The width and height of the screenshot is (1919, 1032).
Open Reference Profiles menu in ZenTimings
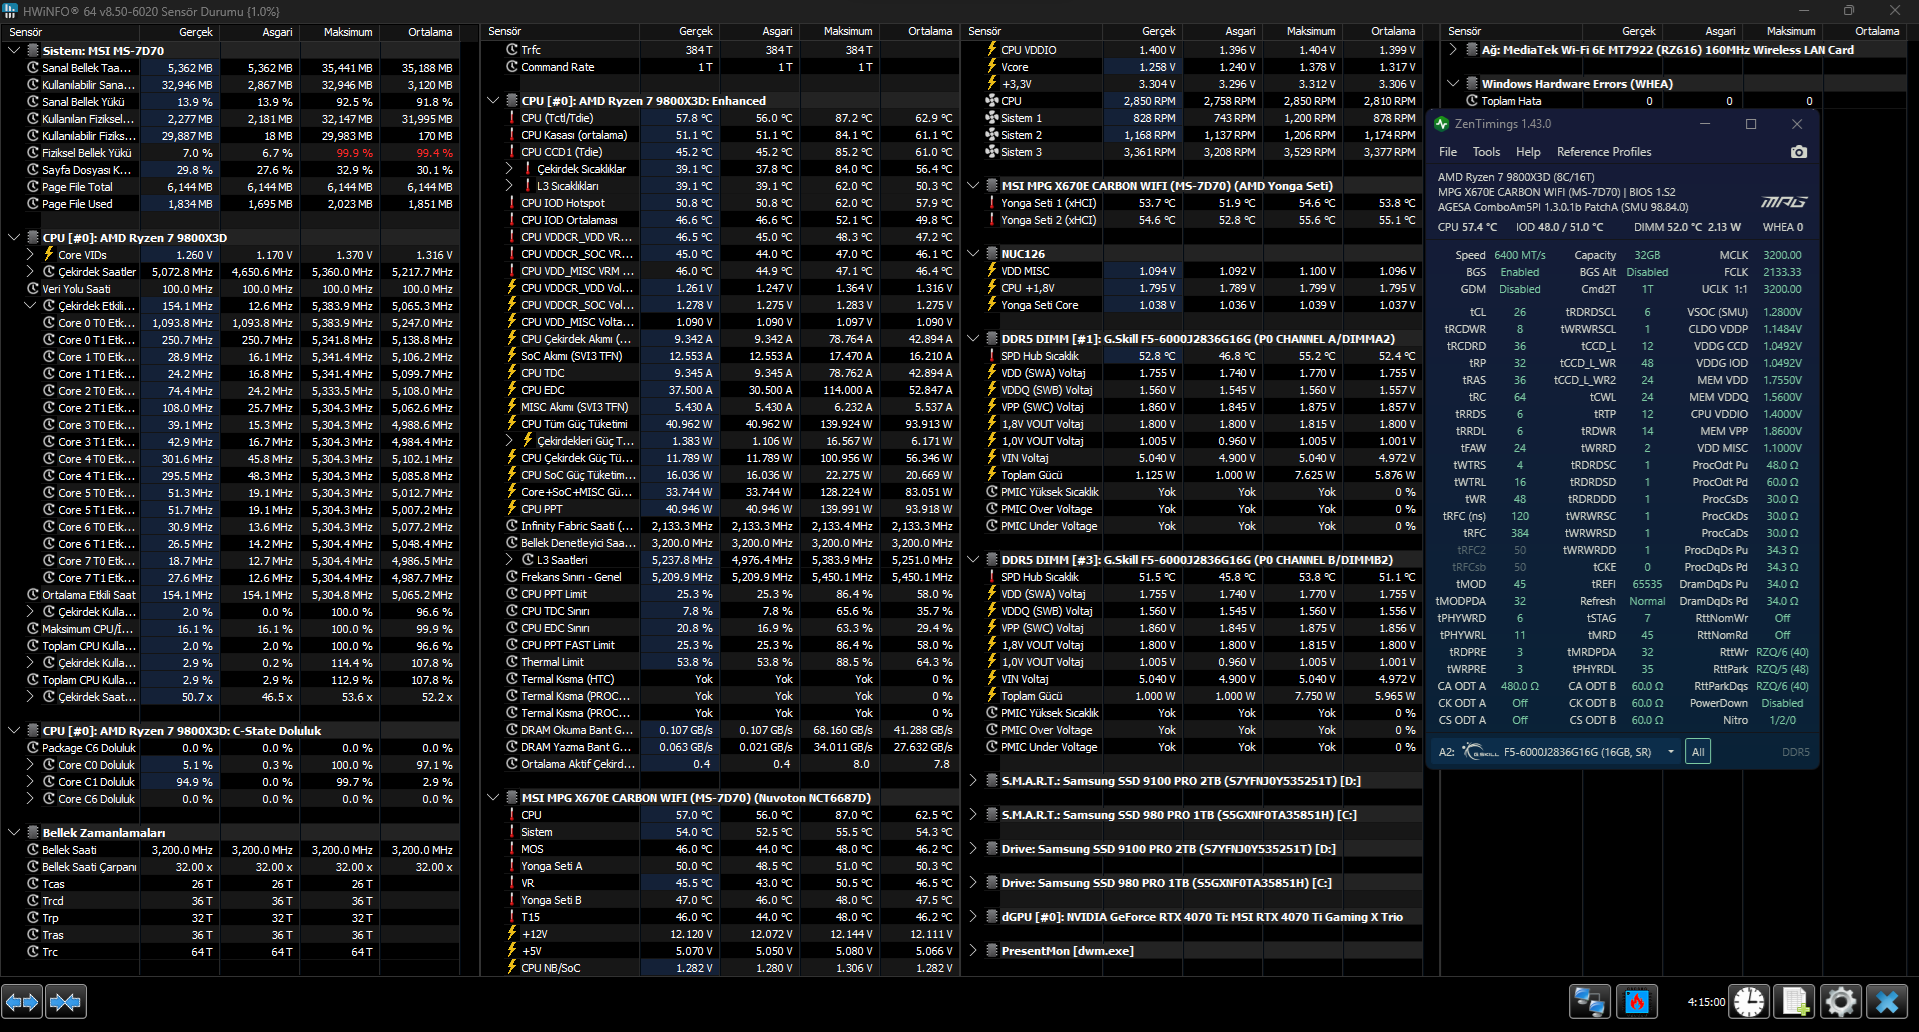[1604, 152]
